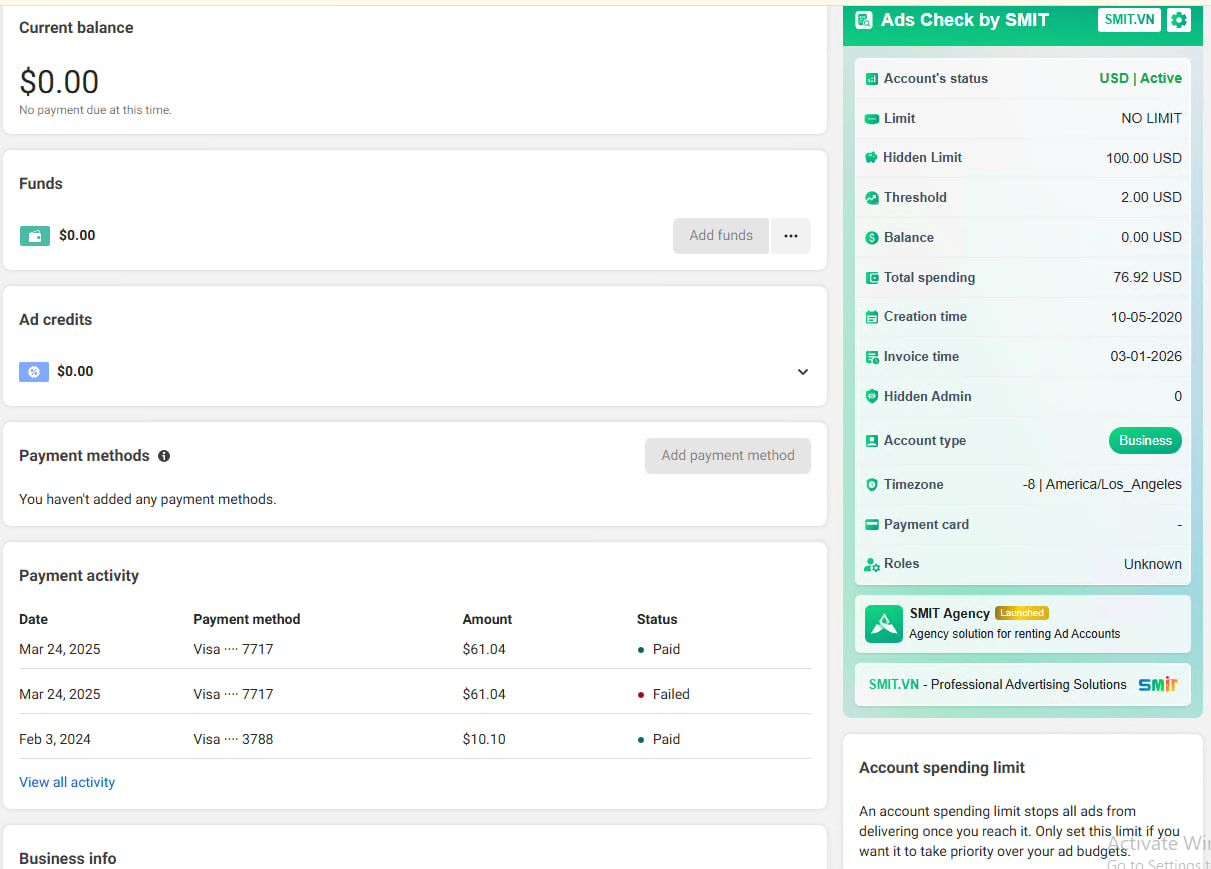Open Ads Check settings gear icon

(1179, 20)
